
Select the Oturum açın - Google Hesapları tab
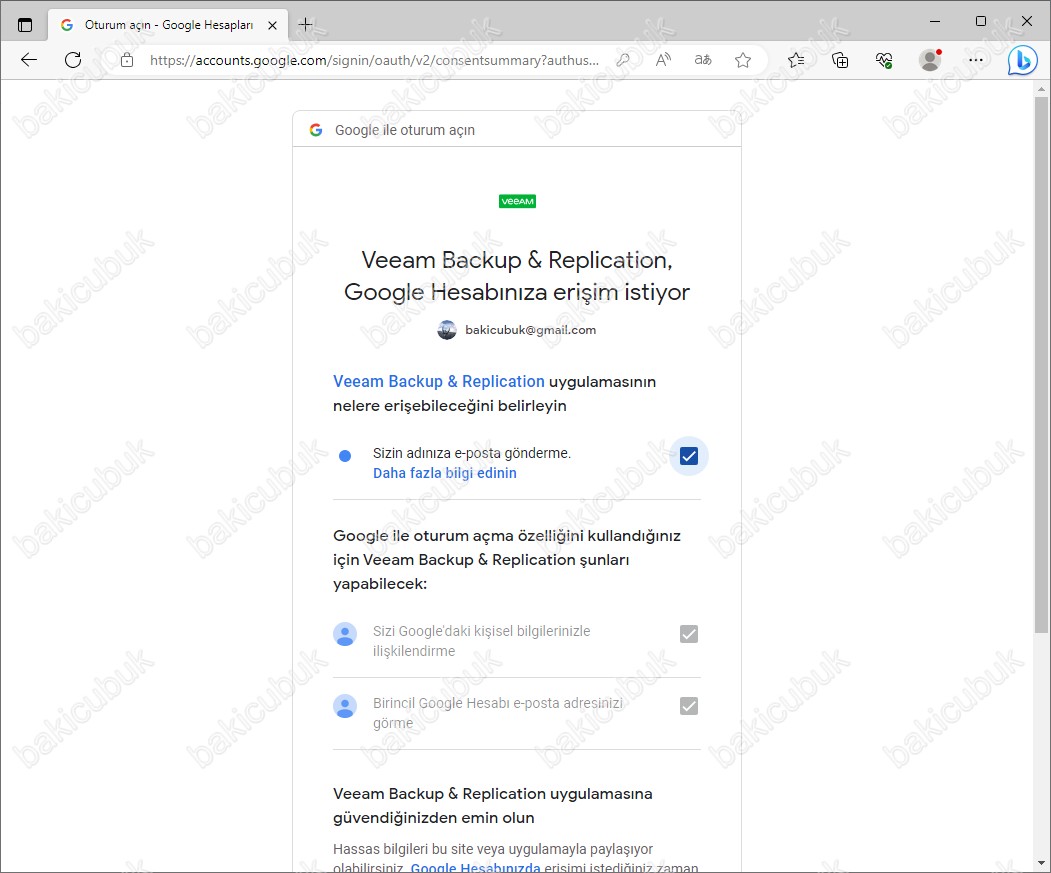168,25
